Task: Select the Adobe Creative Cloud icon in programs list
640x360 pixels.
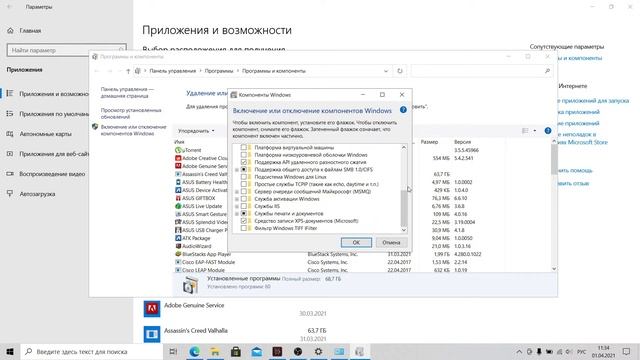Action: click(x=178, y=158)
